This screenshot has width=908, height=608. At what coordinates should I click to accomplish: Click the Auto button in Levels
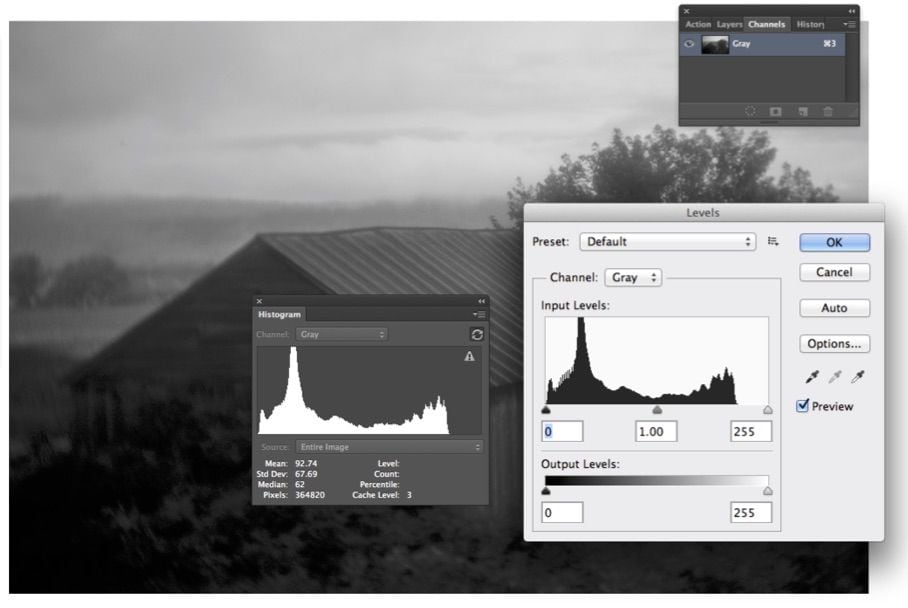click(834, 308)
